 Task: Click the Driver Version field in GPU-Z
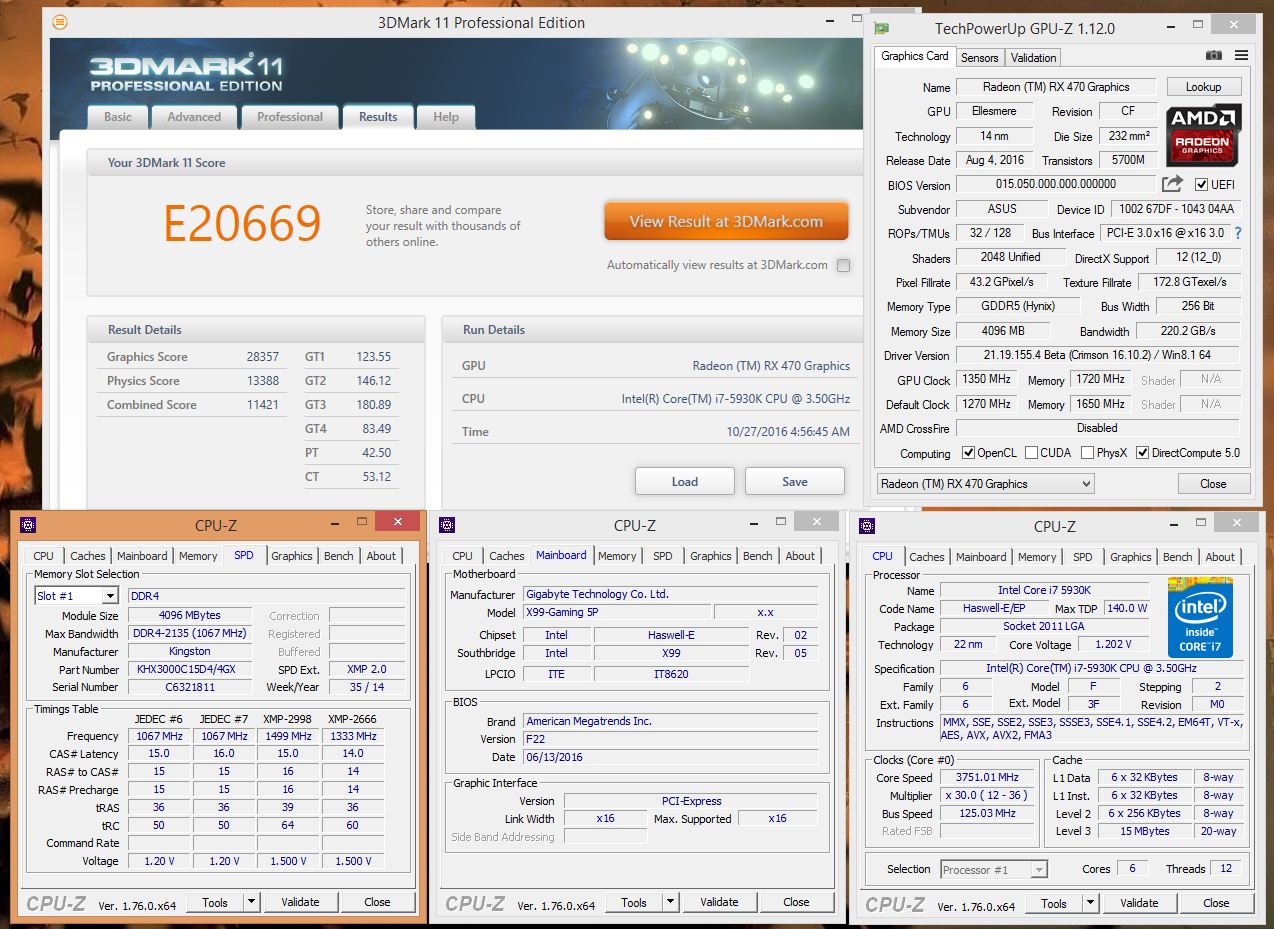(1098, 355)
